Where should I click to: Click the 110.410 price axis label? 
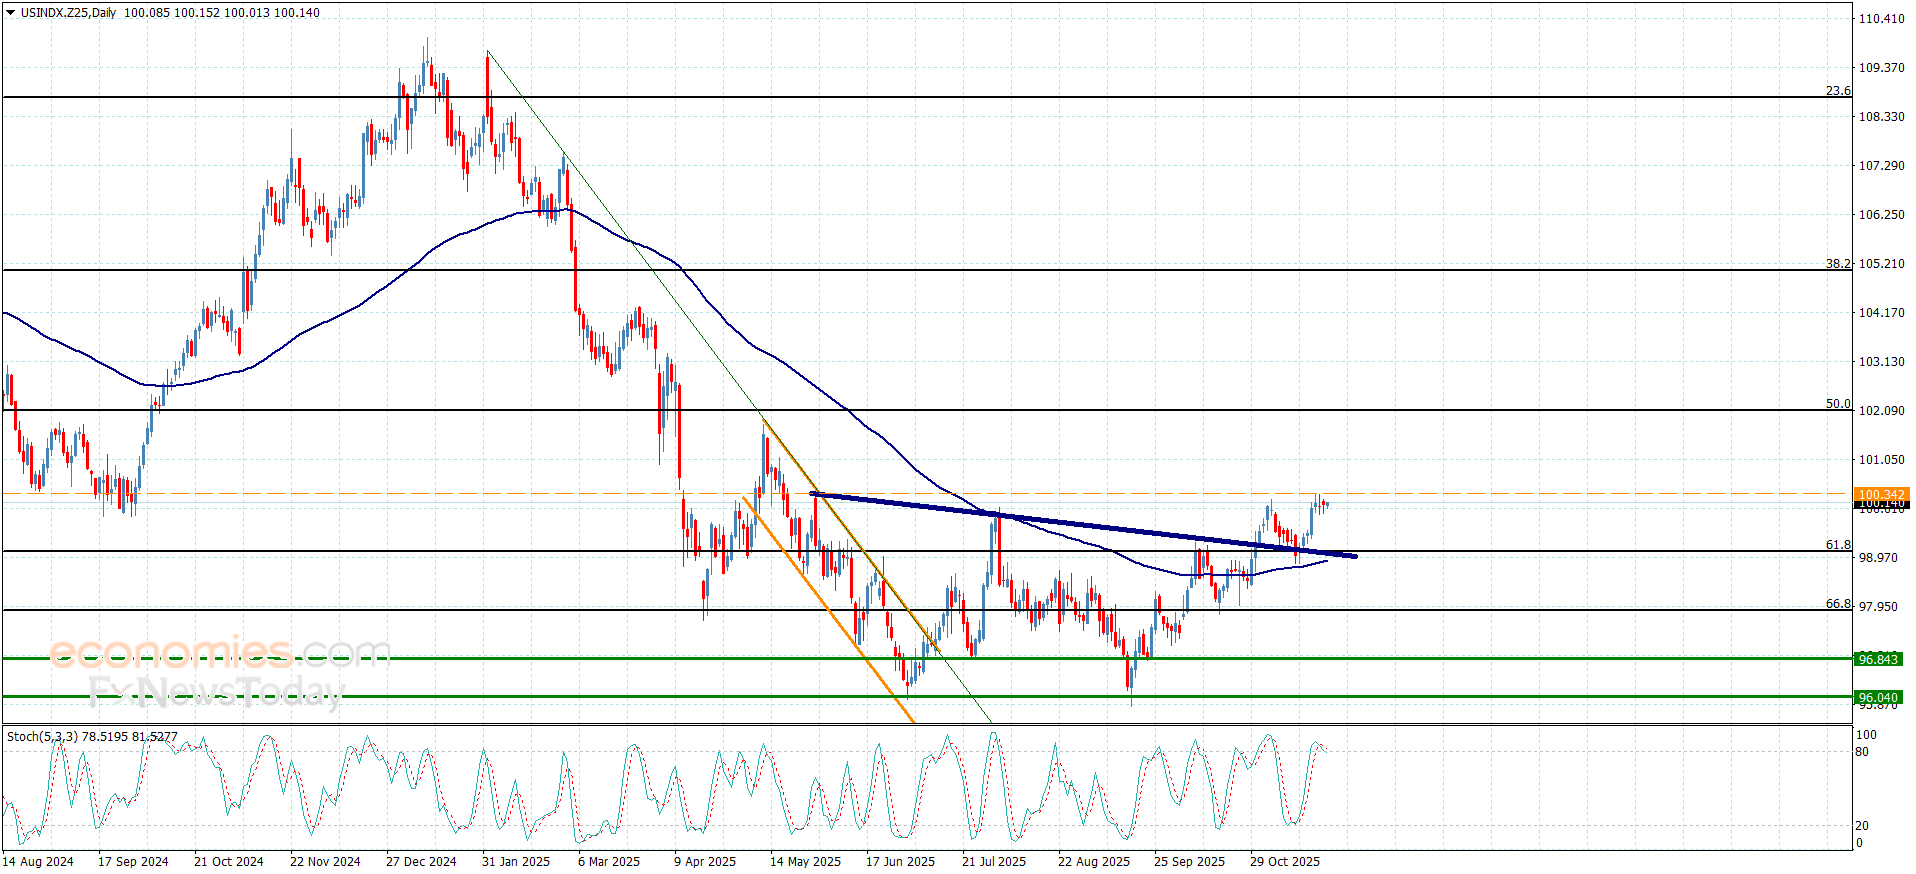coord(1881,18)
